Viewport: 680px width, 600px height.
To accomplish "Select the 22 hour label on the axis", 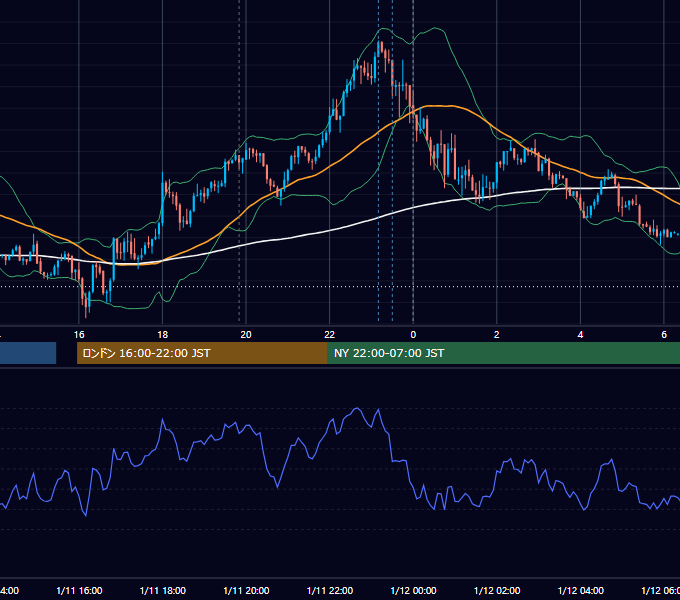I will pyautogui.click(x=330, y=335).
